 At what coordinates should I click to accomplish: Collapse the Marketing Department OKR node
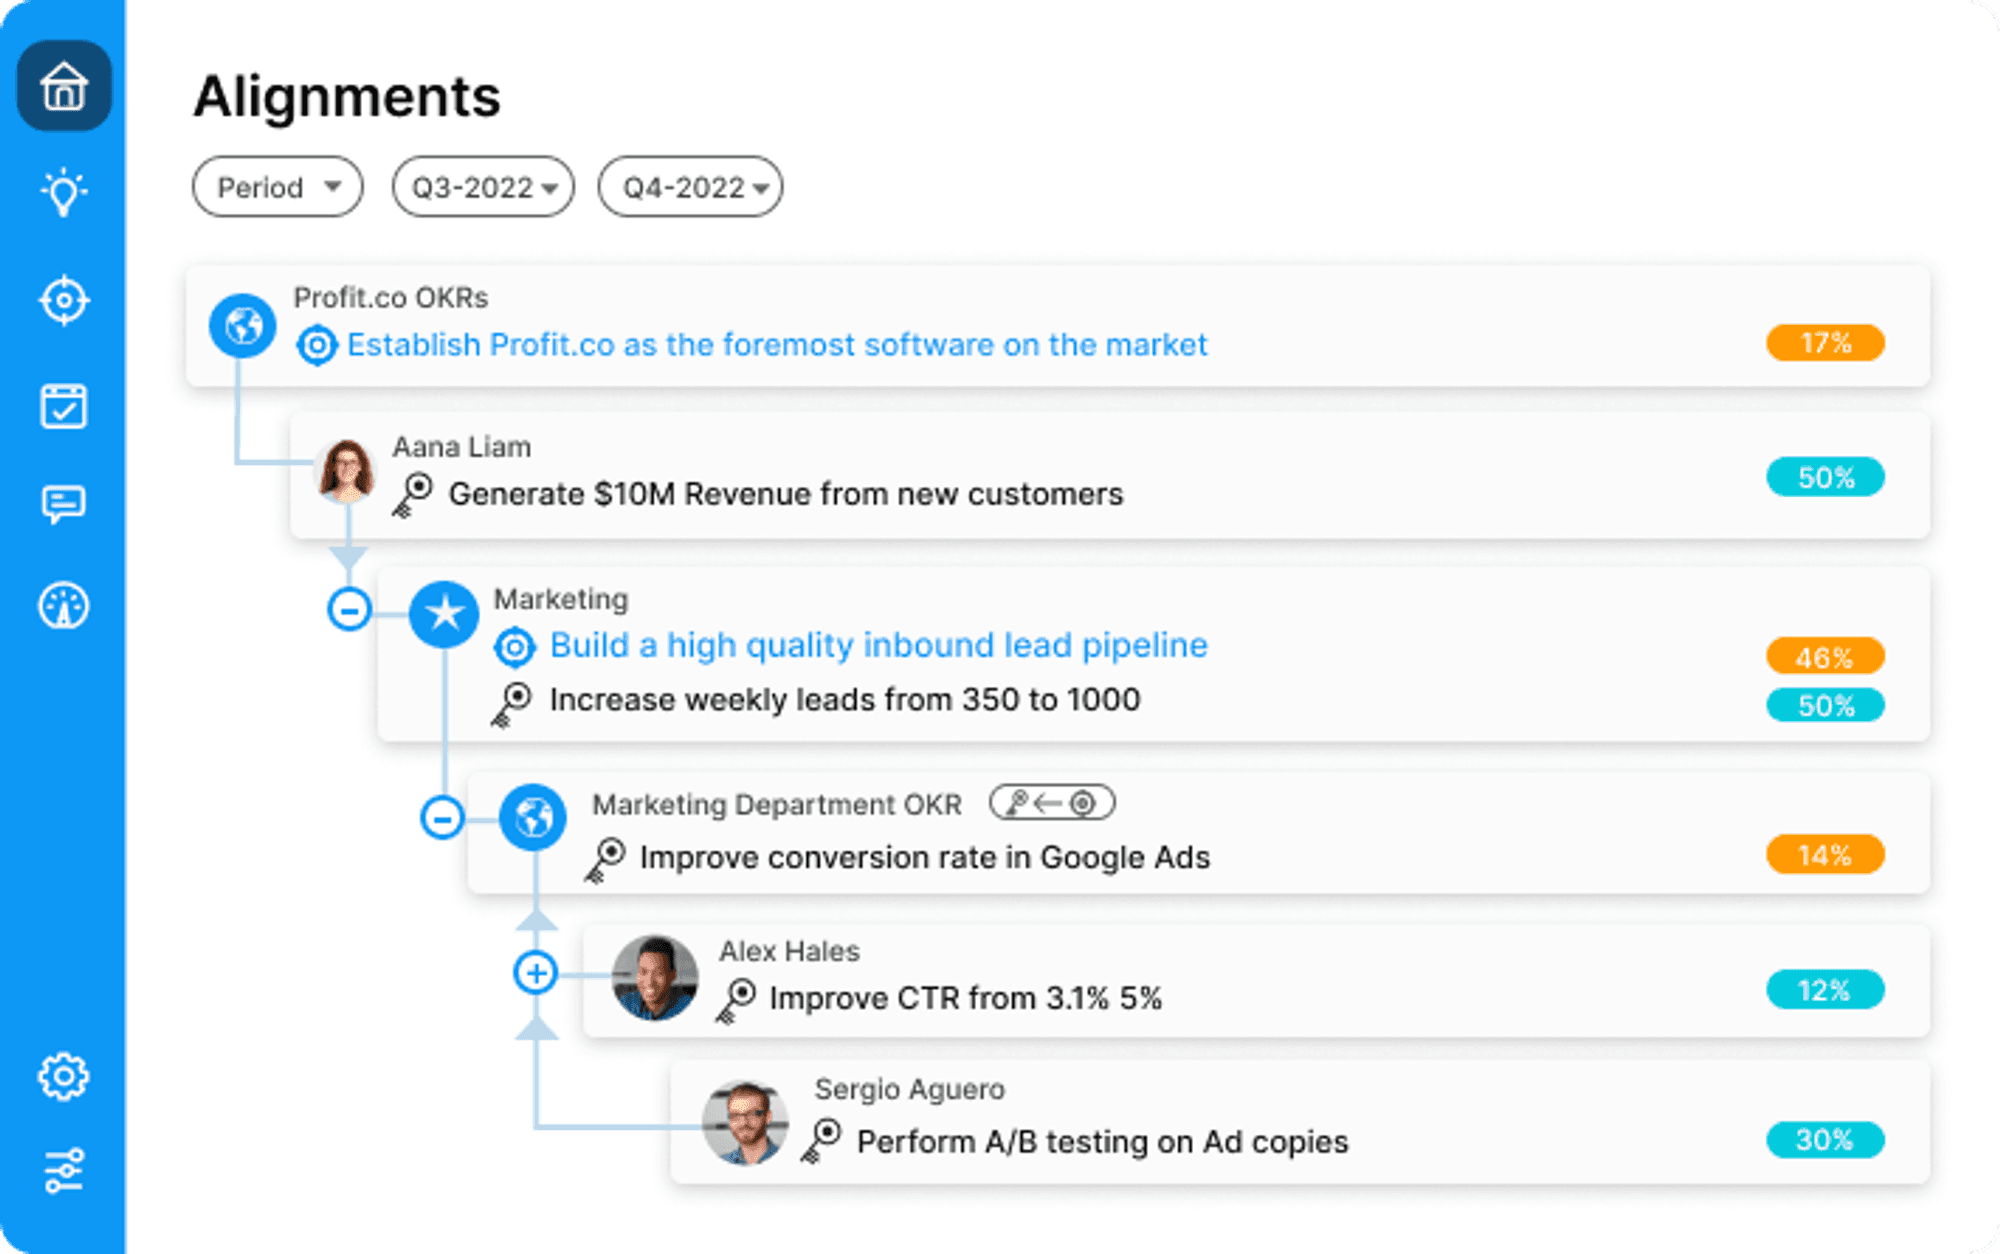click(x=442, y=818)
